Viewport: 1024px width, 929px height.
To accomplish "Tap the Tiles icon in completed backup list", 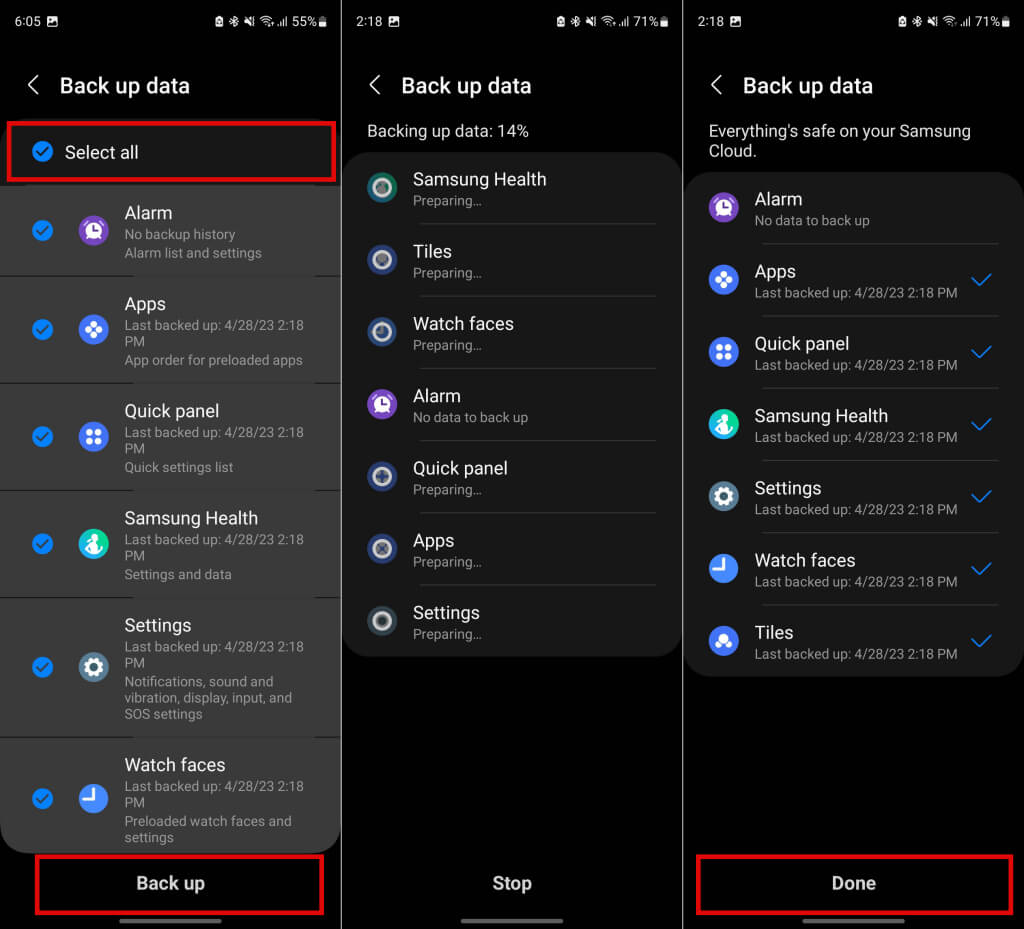I will [724, 641].
